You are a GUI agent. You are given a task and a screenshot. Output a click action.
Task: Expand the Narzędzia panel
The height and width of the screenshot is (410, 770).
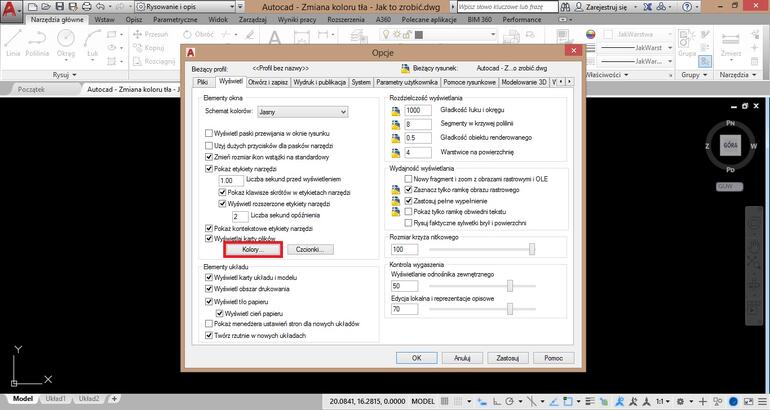[x=738, y=75]
